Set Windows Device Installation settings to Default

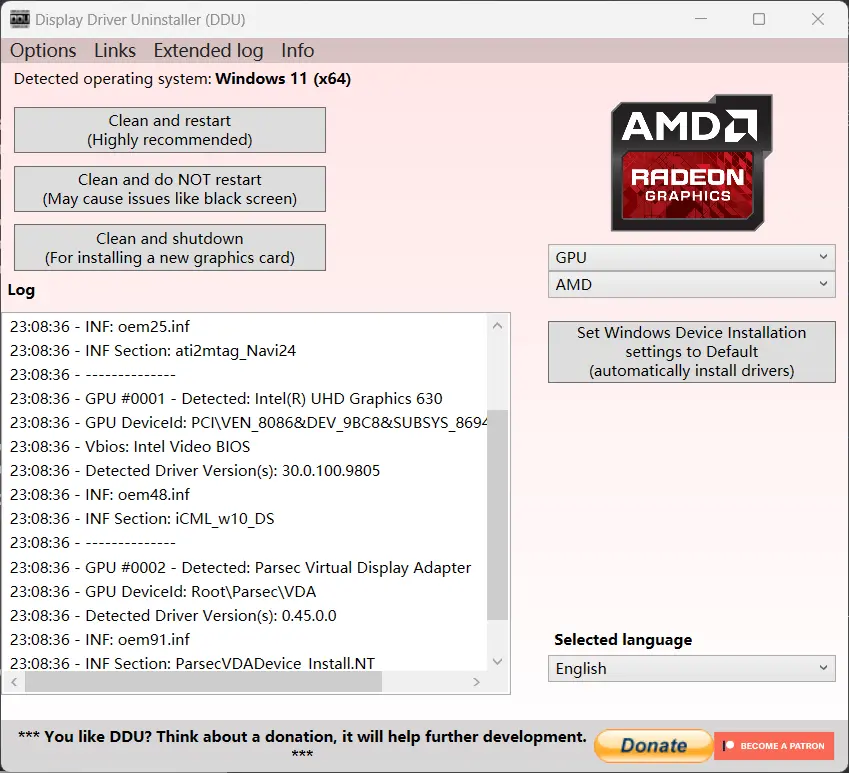(691, 352)
